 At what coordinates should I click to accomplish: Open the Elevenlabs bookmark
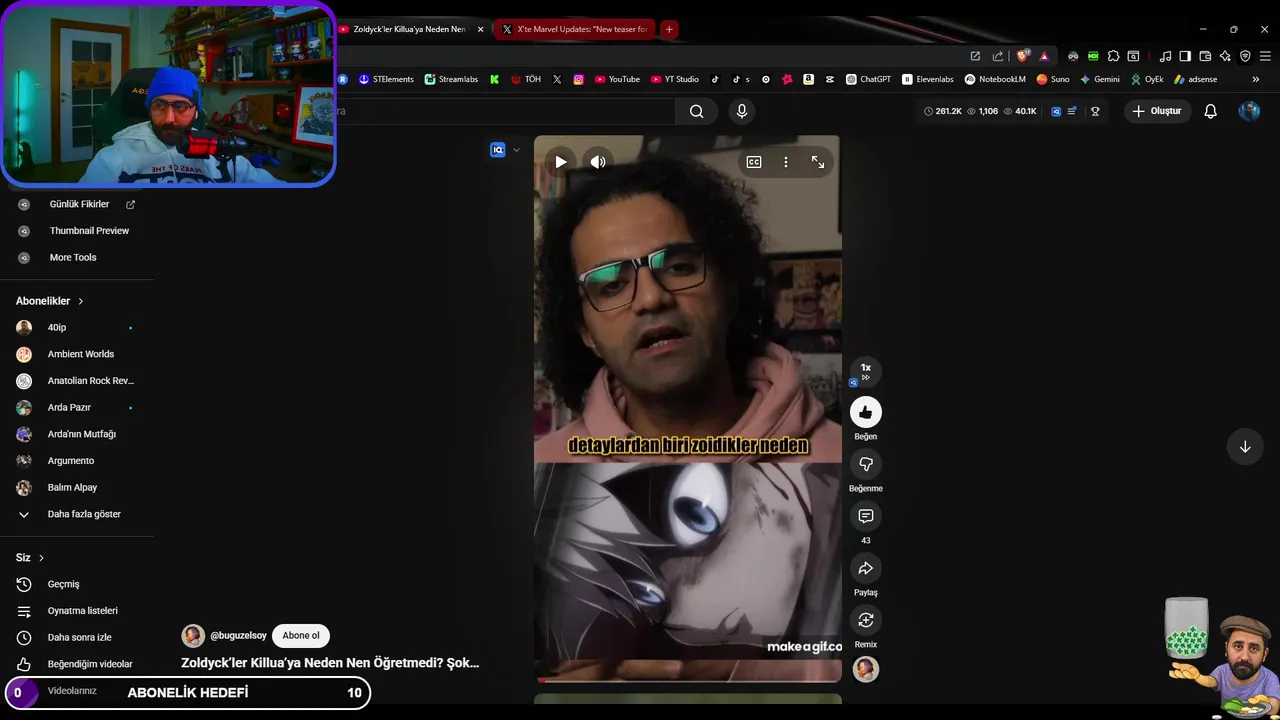(x=928, y=79)
